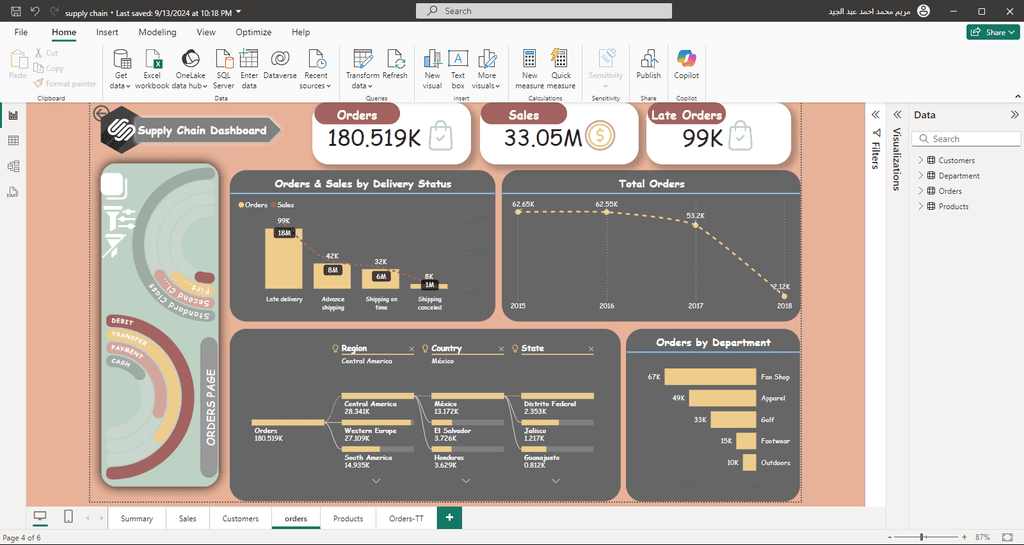This screenshot has height=545, width=1024.
Task: Open Transform data queries
Action: (x=362, y=69)
